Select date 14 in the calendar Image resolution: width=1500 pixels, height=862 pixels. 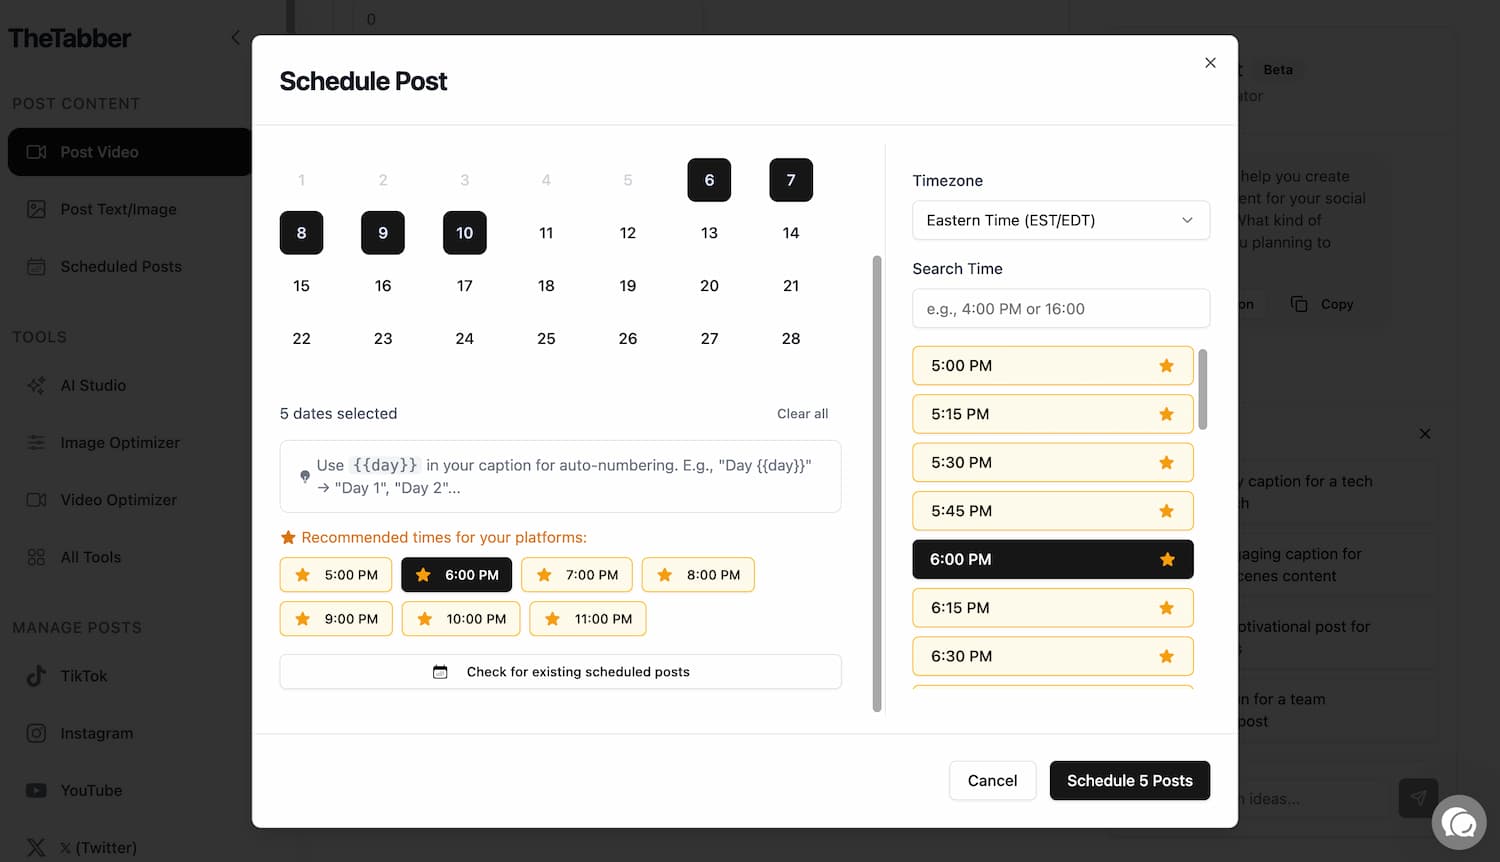(x=790, y=232)
